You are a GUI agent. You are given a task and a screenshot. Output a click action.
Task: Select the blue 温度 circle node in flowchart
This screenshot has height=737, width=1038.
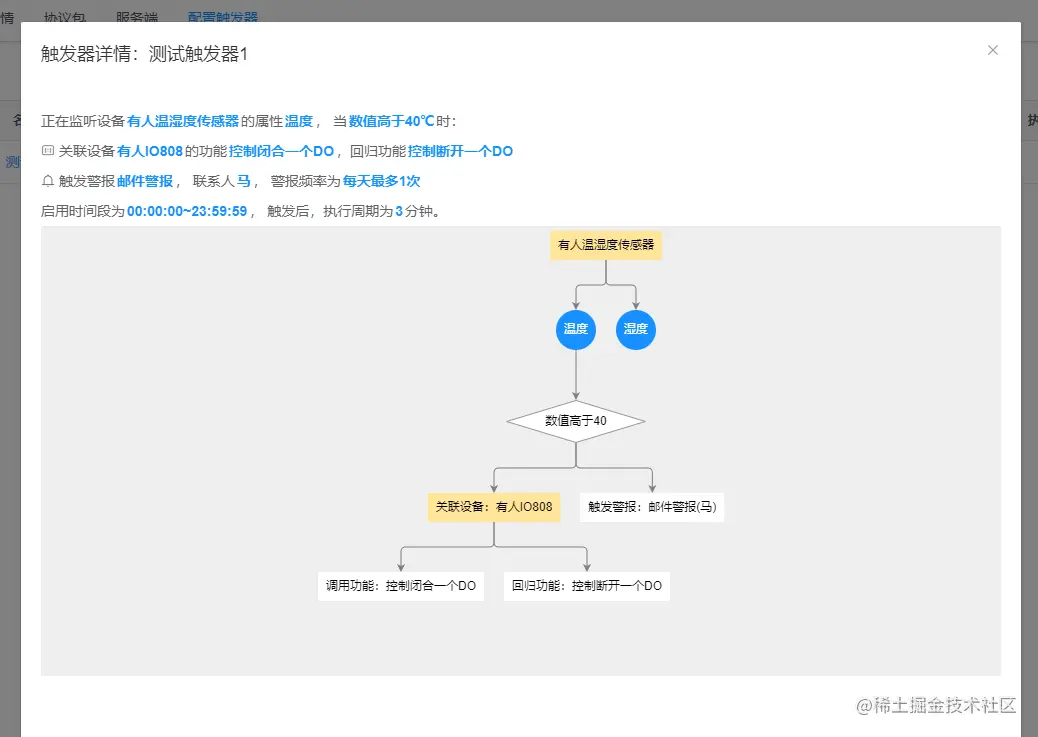point(575,329)
